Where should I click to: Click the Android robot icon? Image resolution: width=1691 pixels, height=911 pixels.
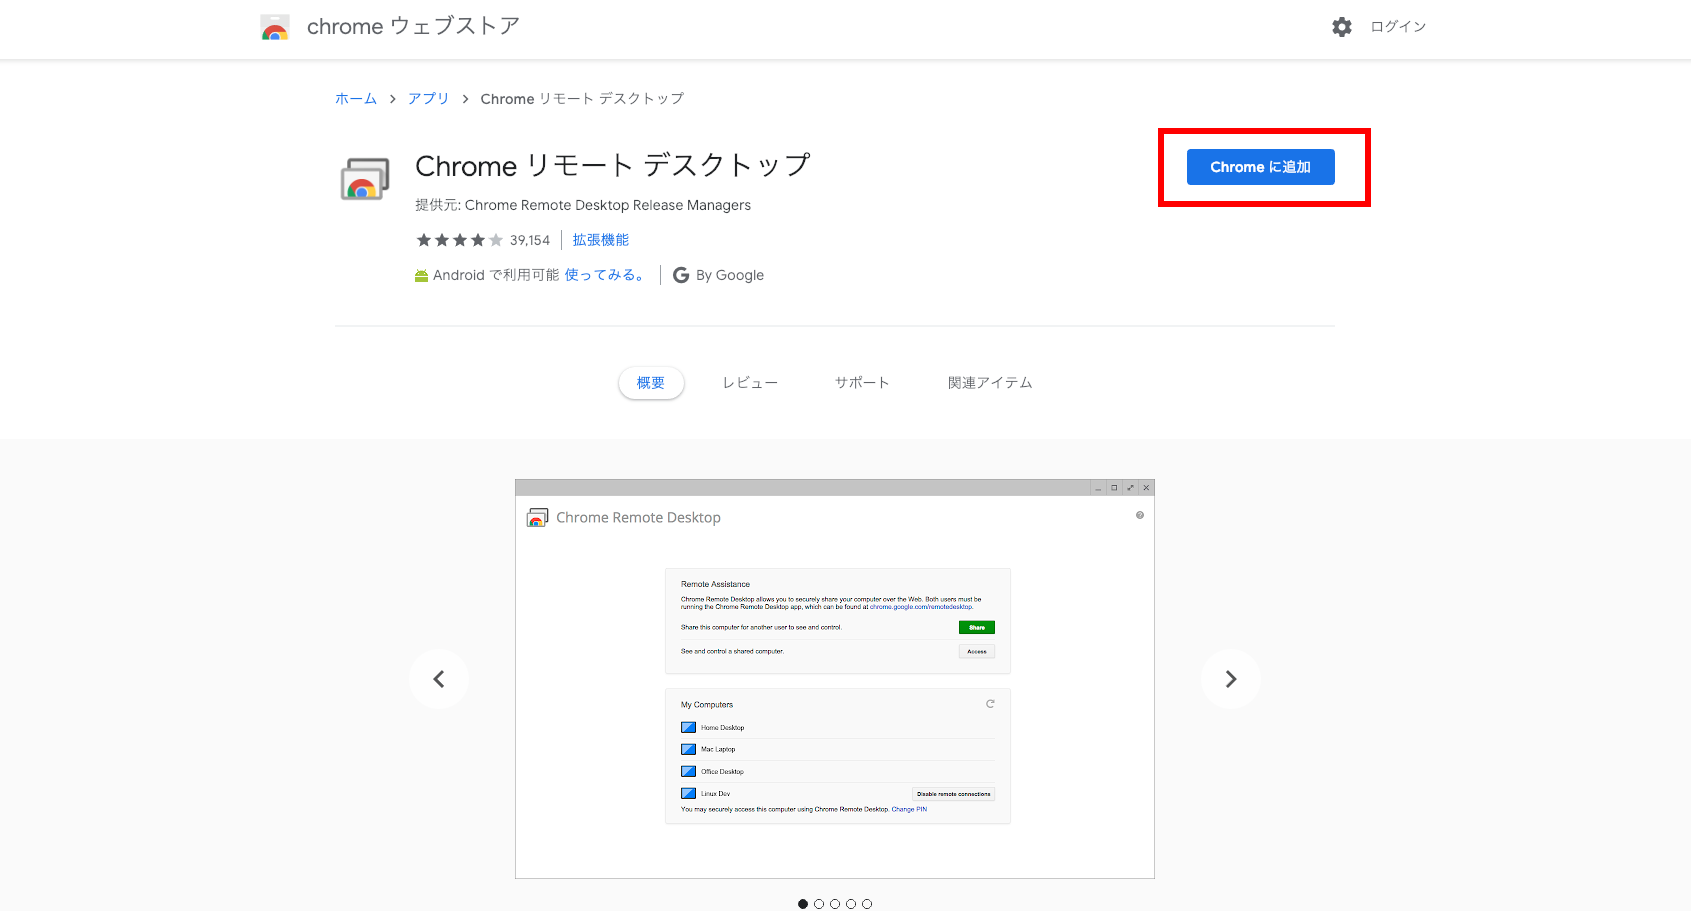tap(421, 276)
